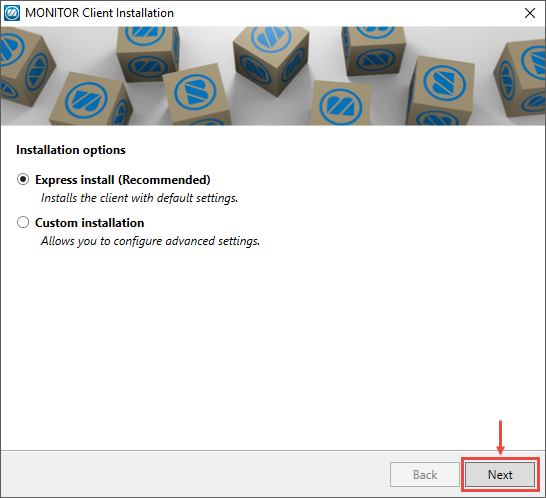Go to previous step with Back button
The width and height of the screenshot is (546, 498).
click(x=425, y=474)
